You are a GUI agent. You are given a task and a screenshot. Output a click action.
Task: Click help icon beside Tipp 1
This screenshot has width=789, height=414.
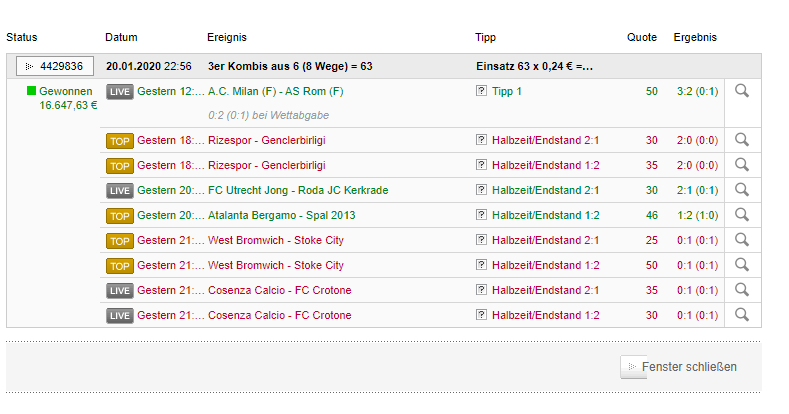481,91
